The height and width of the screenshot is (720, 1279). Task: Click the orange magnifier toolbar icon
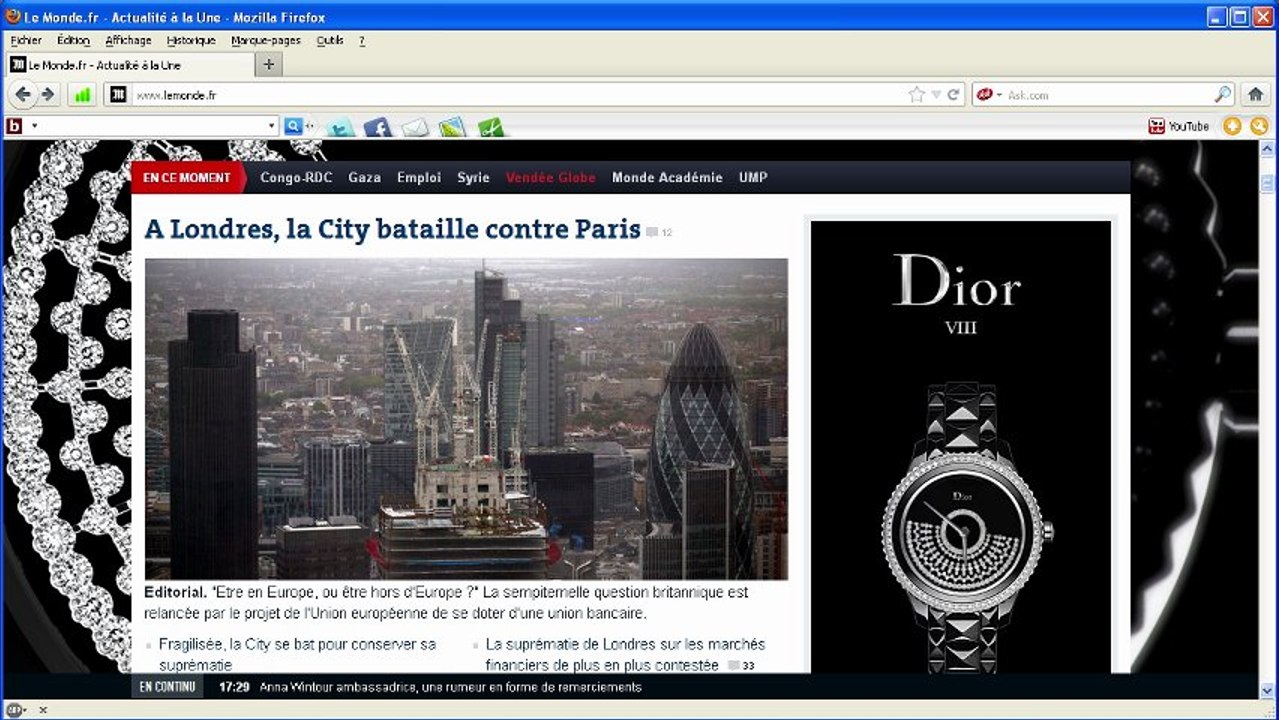[1259, 126]
